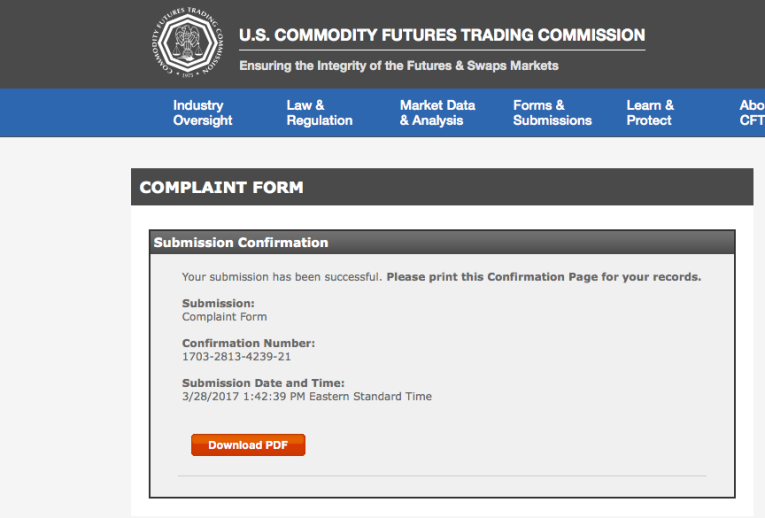Open the partially visible About CFTC menu
The image size is (765, 518).
tap(751, 113)
